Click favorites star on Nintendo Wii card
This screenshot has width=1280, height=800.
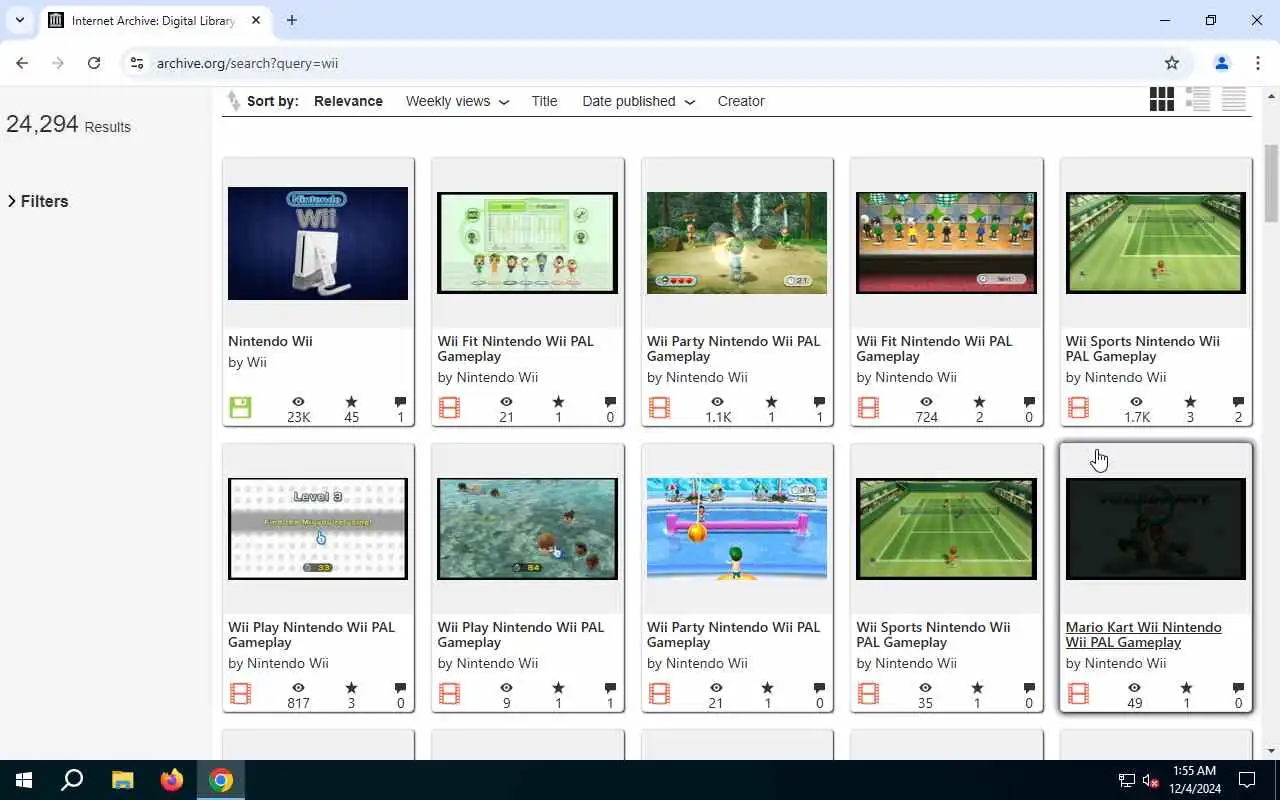(x=351, y=402)
